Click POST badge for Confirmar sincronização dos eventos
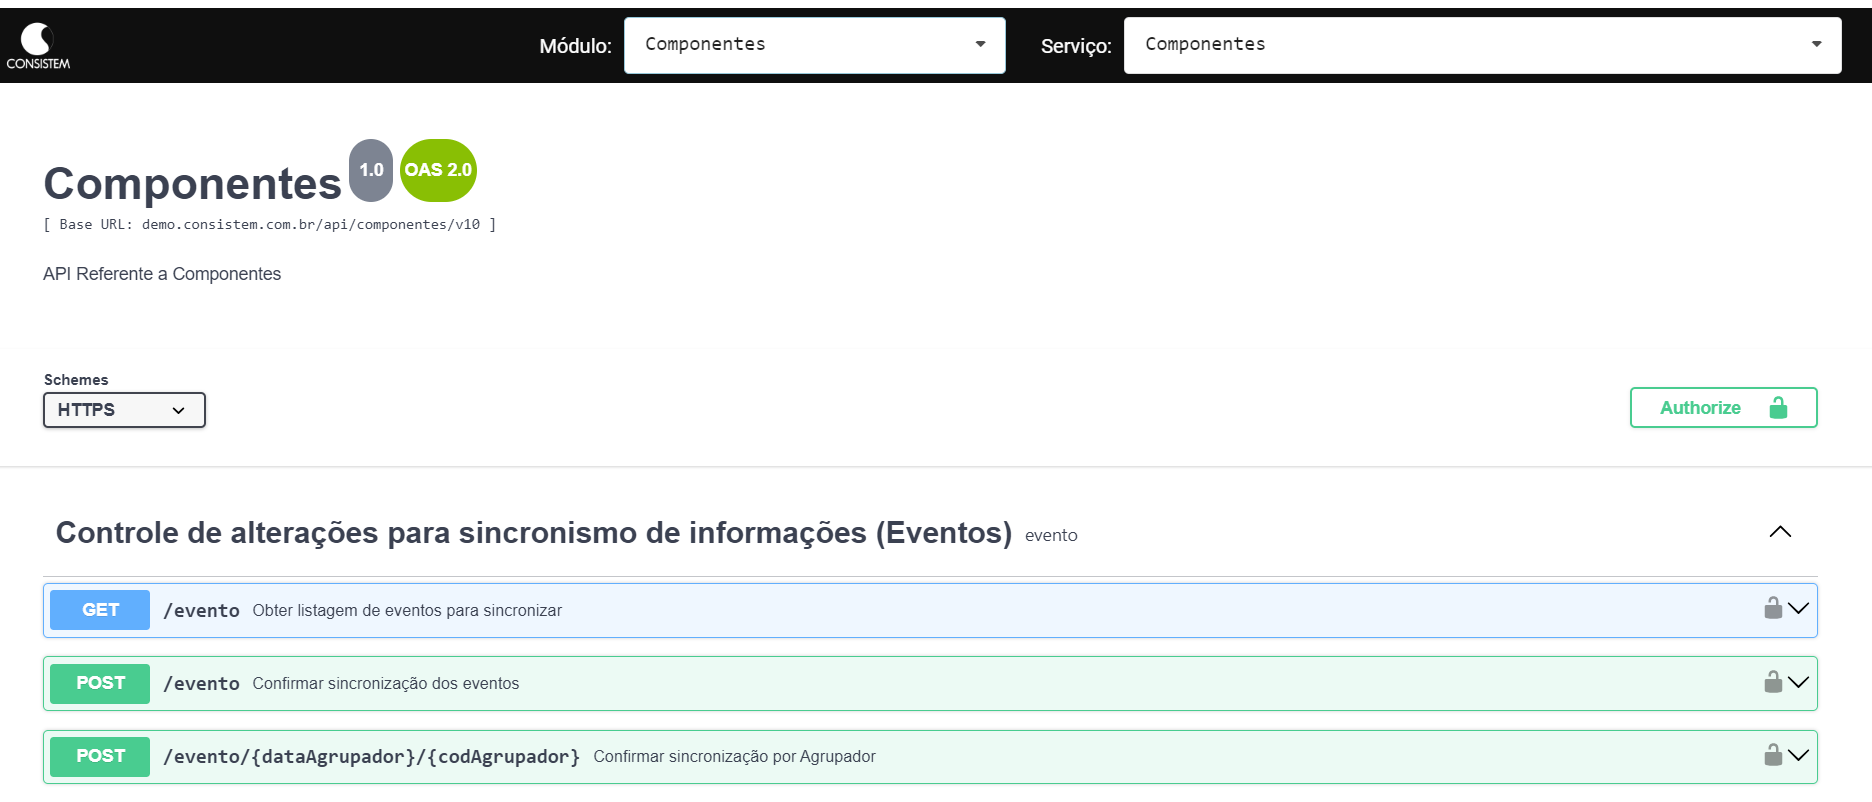 point(100,683)
